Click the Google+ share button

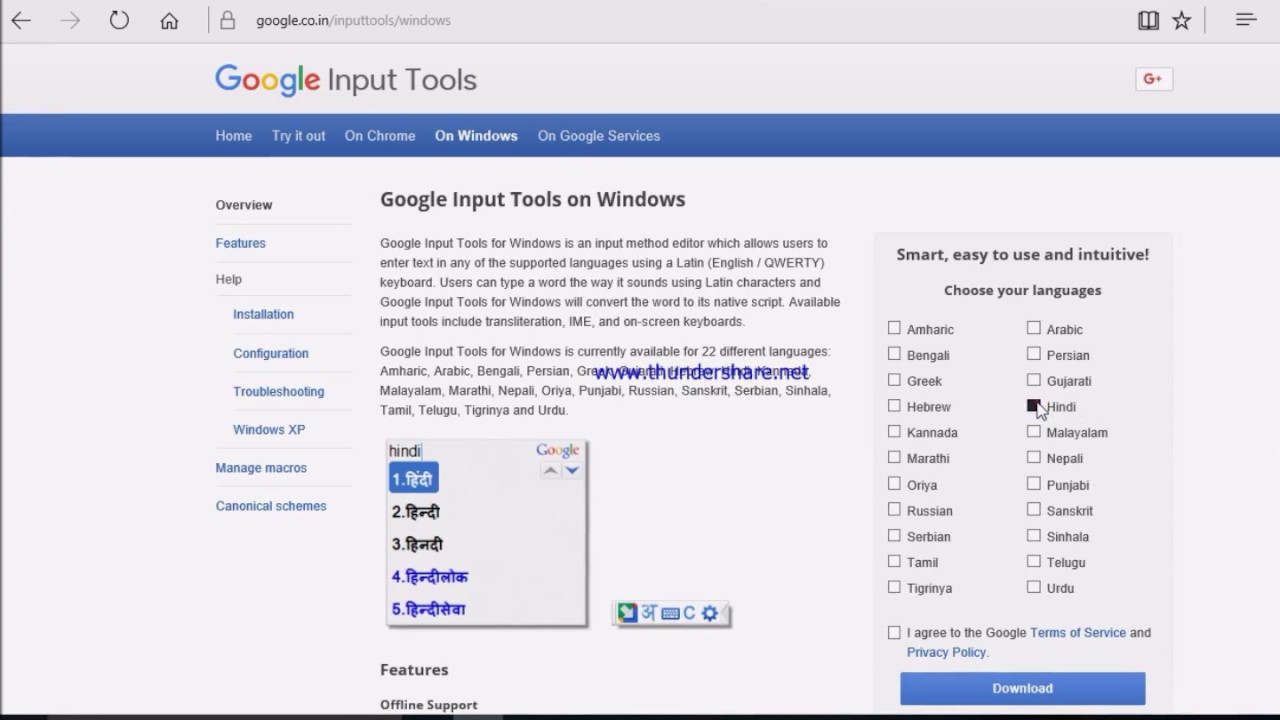point(1153,79)
